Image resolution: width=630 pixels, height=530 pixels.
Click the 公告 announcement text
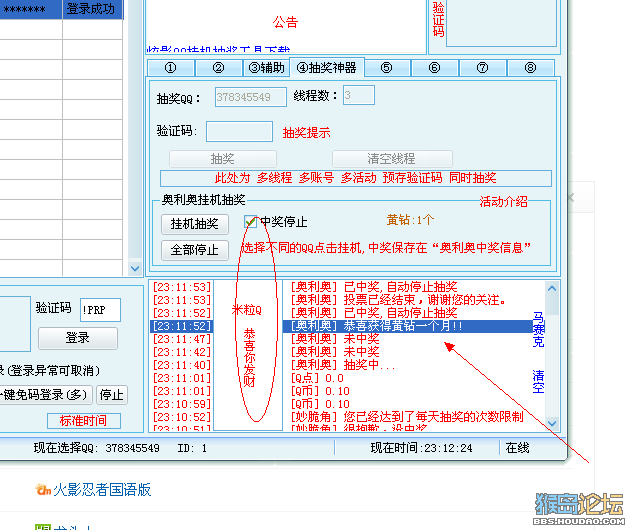pyautogui.click(x=285, y=22)
